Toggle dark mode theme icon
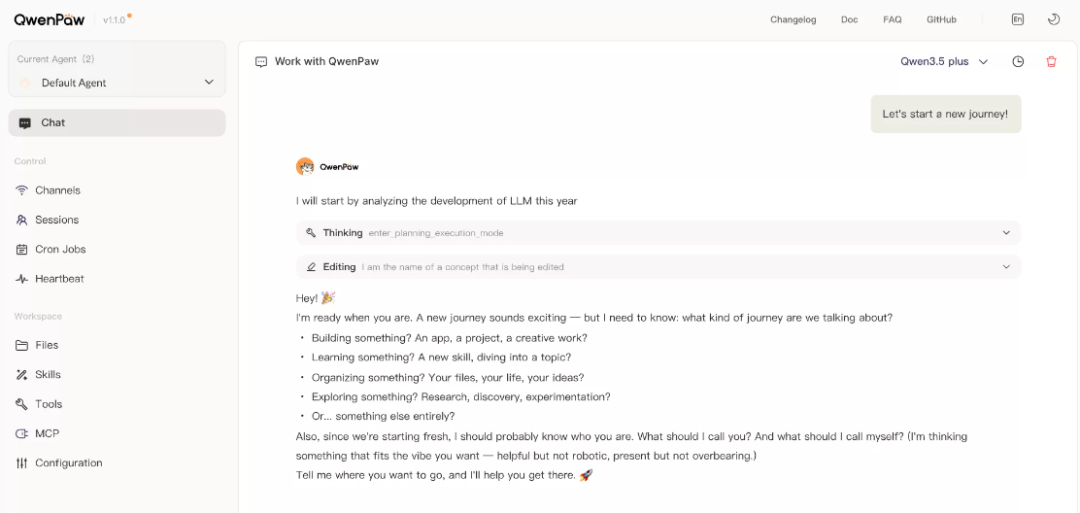Image resolution: width=1080 pixels, height=513 pixels. click(1053, 19)
